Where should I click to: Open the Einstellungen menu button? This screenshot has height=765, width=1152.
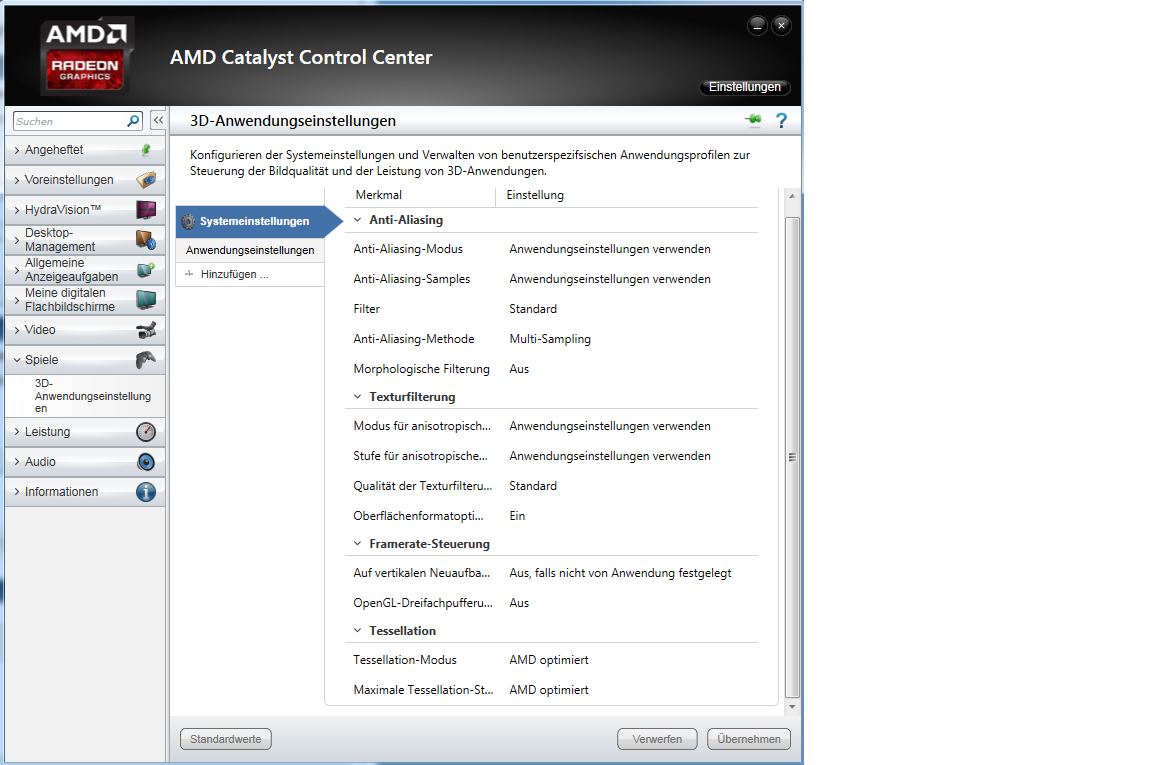[x=744, y=87]
